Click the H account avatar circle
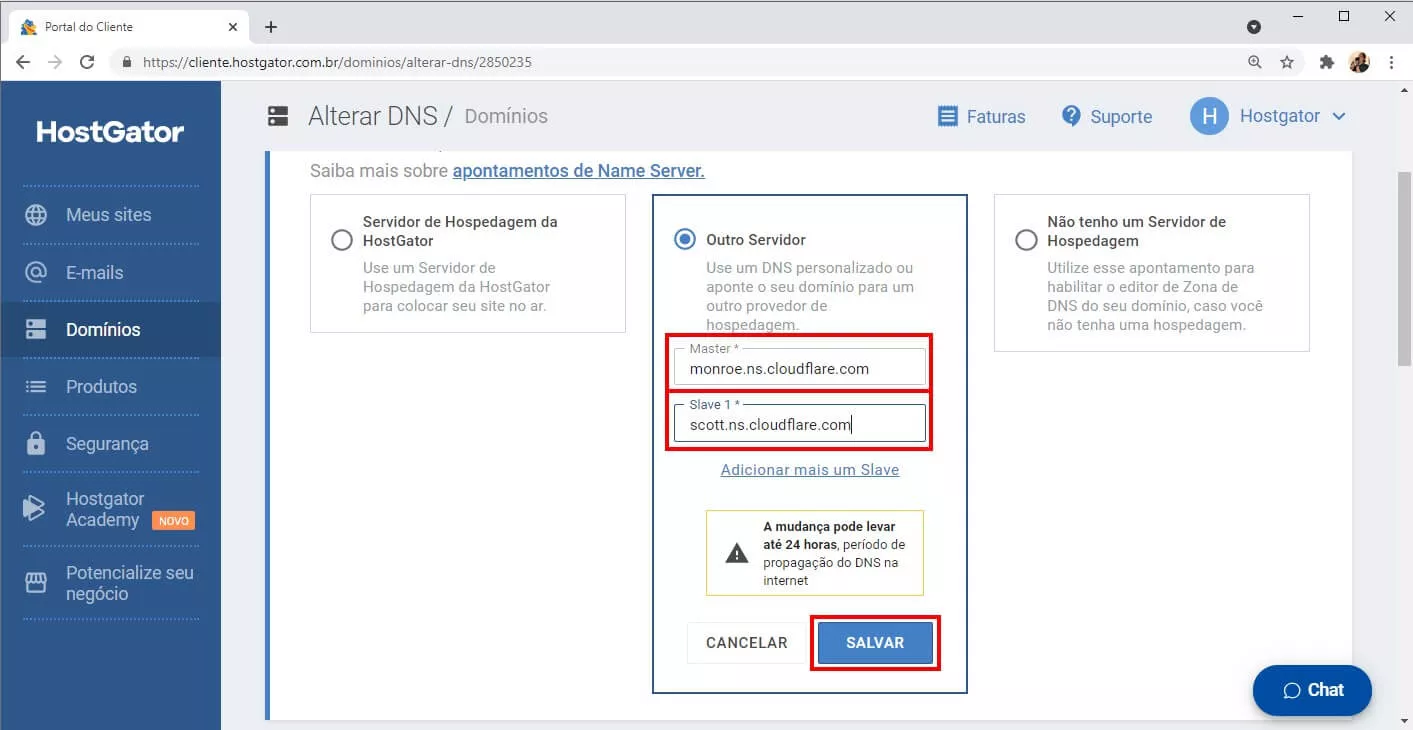Viewport: 1413px width, 730px height. (1209, 116)
